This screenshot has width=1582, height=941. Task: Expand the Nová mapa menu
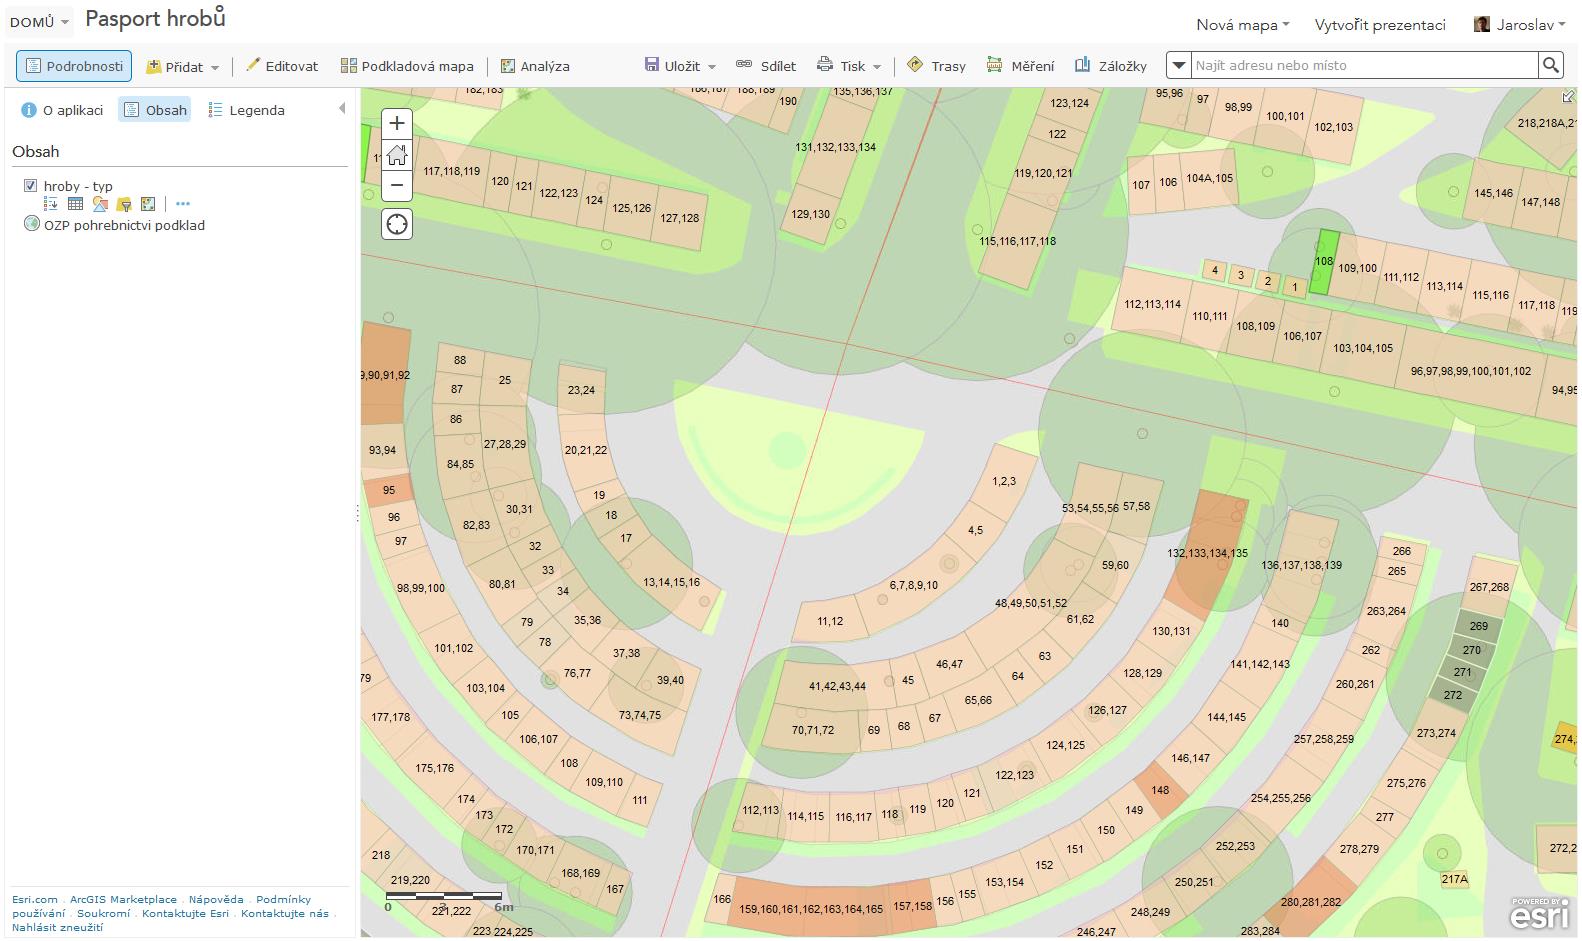click(1243, 25)
